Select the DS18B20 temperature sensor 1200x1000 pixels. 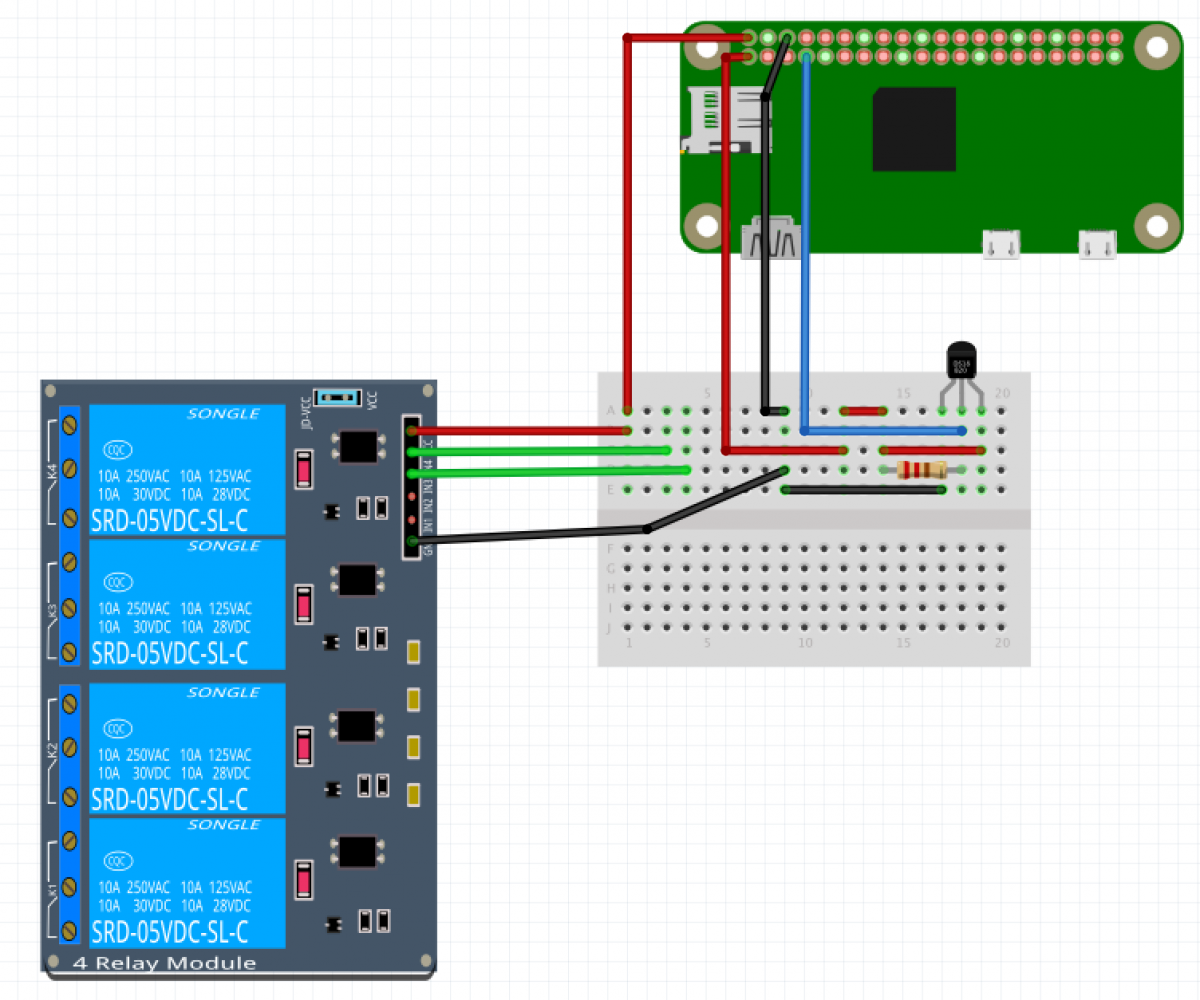click(x=961, y=360)
